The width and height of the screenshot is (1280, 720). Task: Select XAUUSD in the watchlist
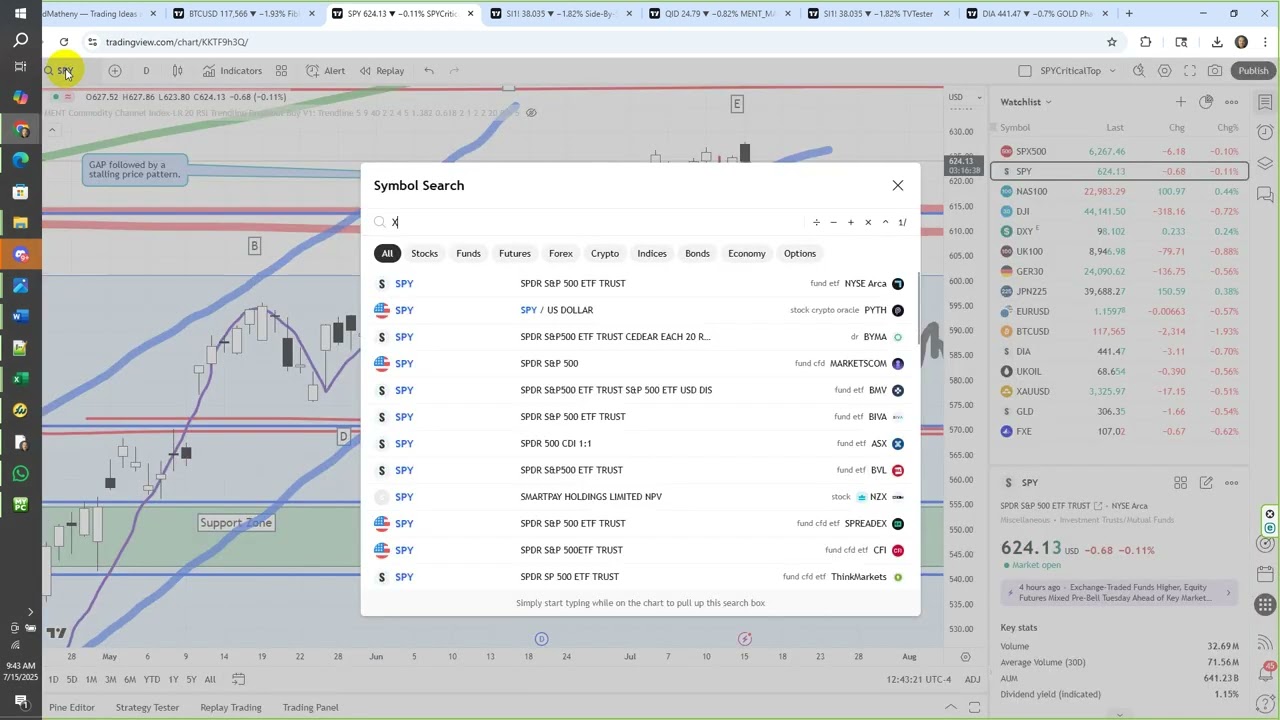1120,391
